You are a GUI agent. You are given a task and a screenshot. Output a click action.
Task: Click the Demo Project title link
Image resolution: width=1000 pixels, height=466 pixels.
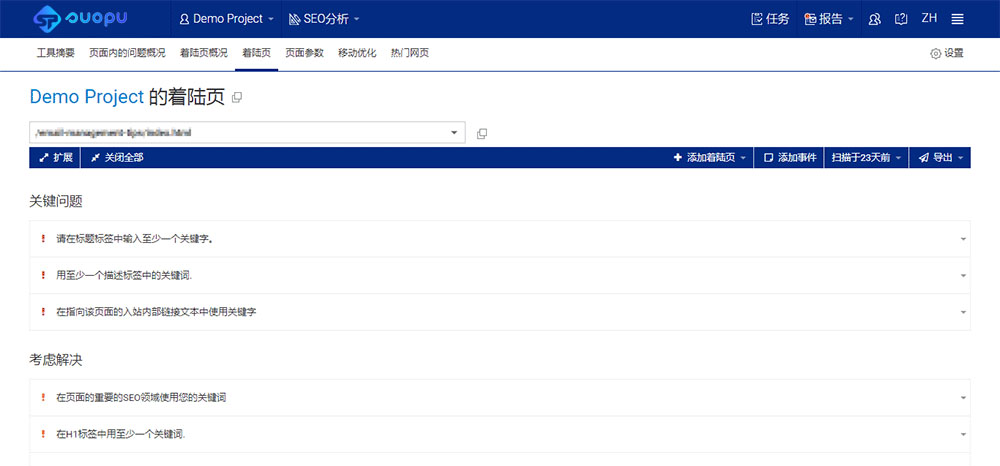87,97
